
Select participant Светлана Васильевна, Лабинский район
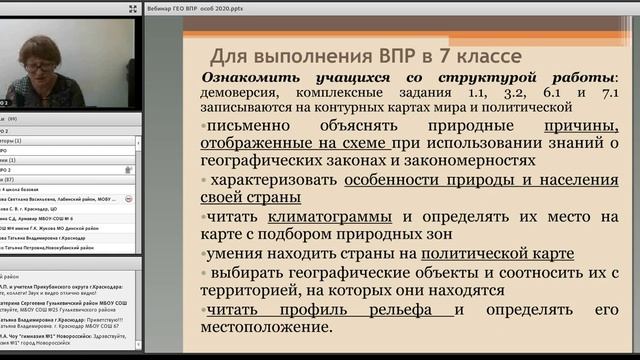click(x=67, y=199)
